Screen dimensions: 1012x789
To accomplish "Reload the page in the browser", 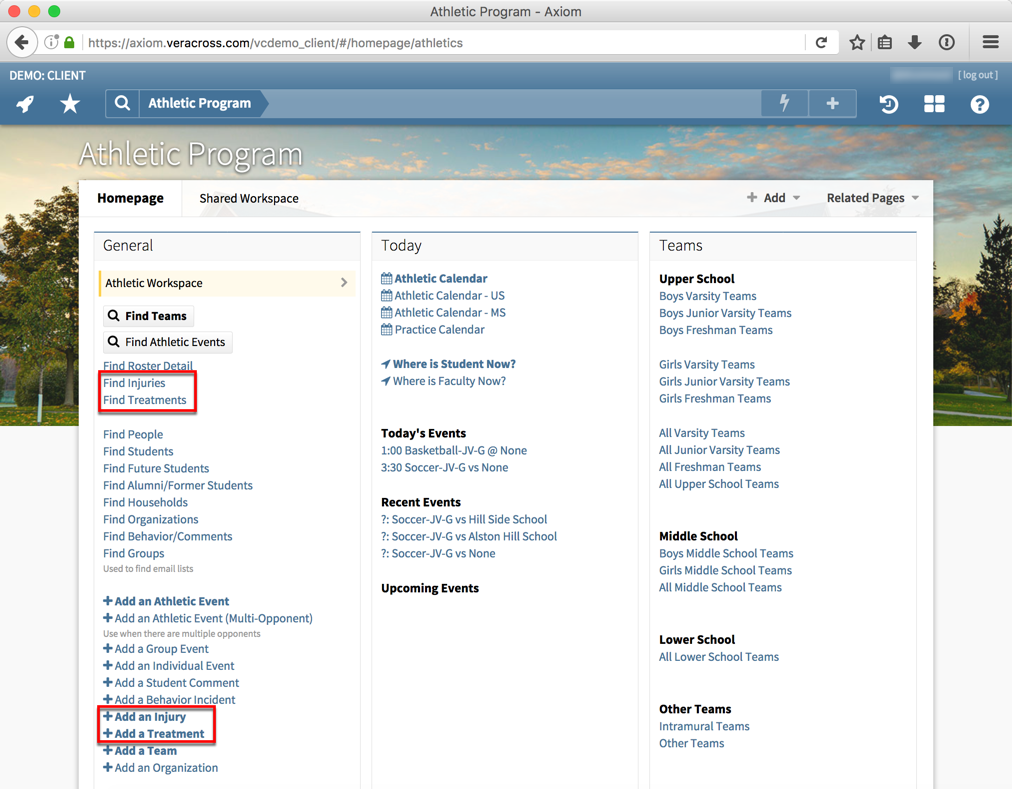I will [x=821, y=43].
